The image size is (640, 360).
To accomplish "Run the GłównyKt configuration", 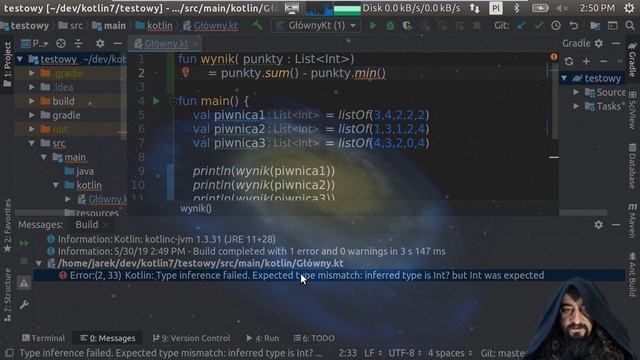I will (373, 26).
